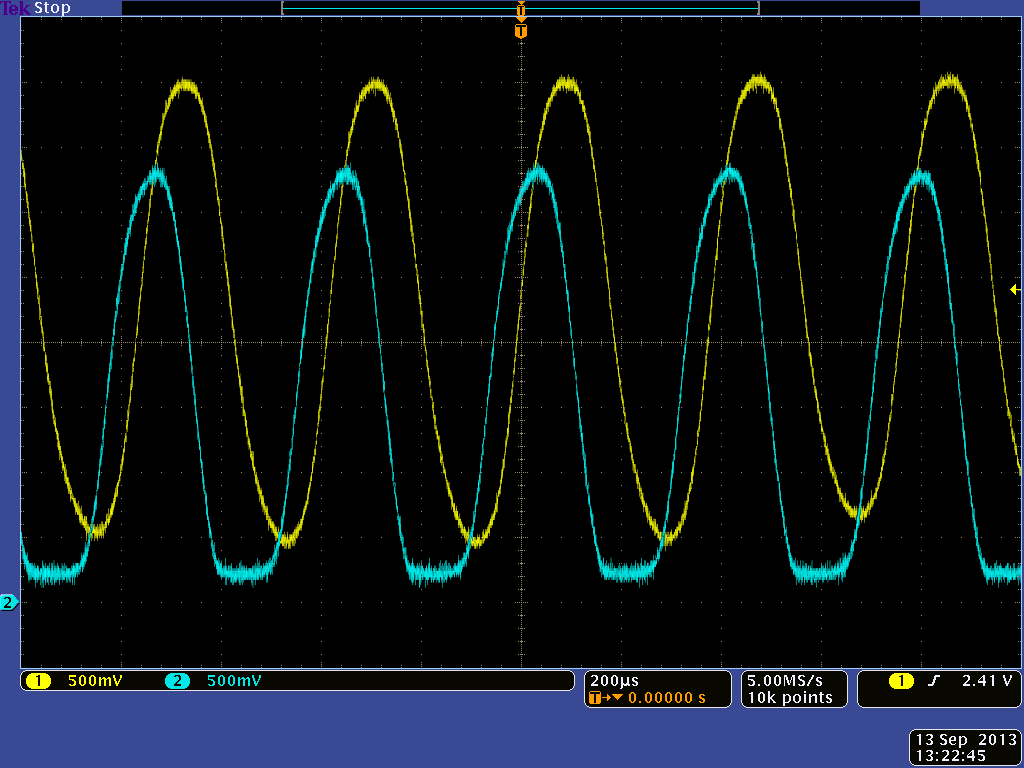The height and width of the screenshot is (768, 1024).
Task: Click the Channel 2 ground reference marker
Action: click(x=8, y=601)
